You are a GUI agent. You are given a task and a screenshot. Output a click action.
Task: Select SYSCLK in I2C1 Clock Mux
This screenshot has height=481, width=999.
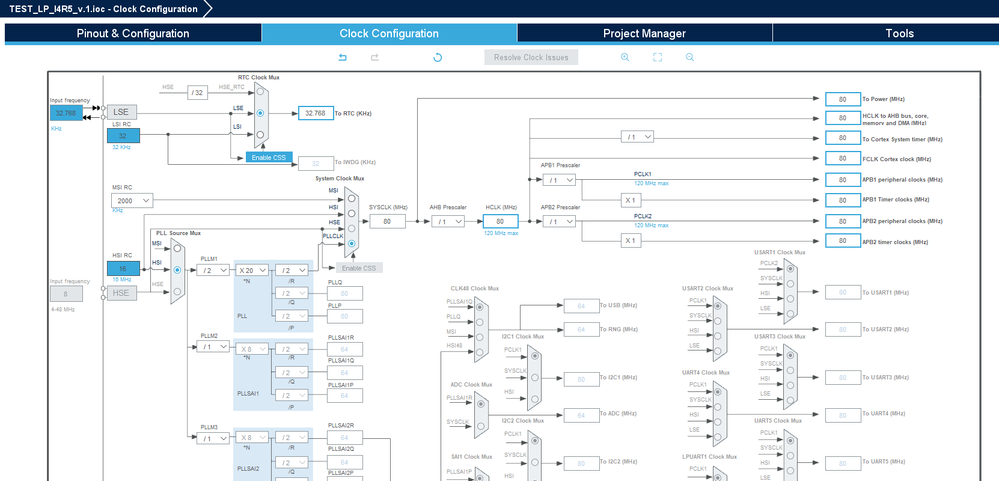pyautogui.click(x=535, y=378)
